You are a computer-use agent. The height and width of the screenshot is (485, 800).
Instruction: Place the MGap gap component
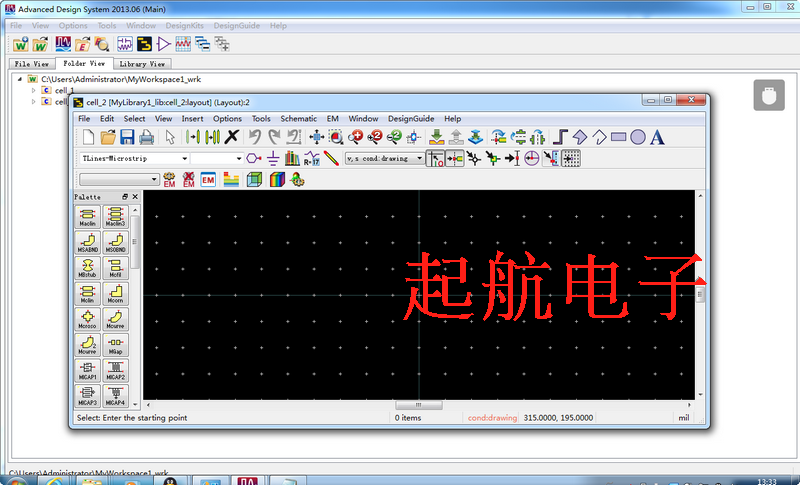(x=115, y=344)
